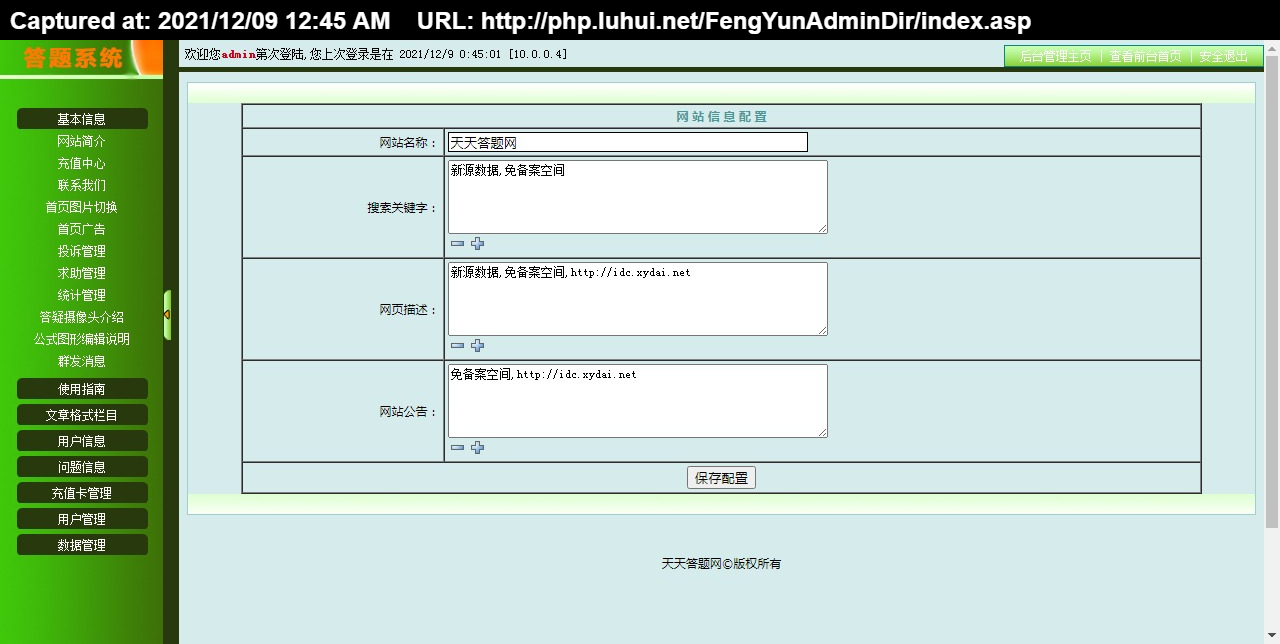Expand the 用户信息 sidebar section
Viewport: 1280px width, 644px height.
click(x=82, y=441)
